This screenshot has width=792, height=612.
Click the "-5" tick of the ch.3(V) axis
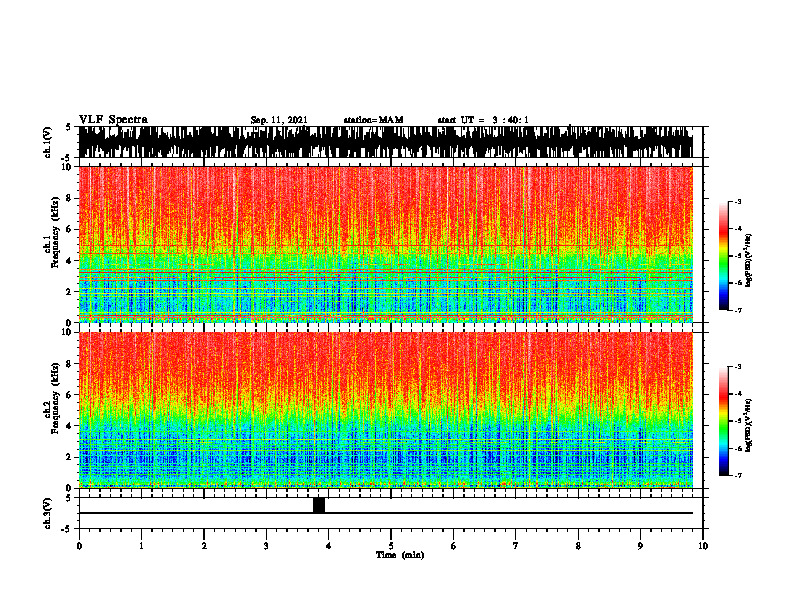click(67, 529)
